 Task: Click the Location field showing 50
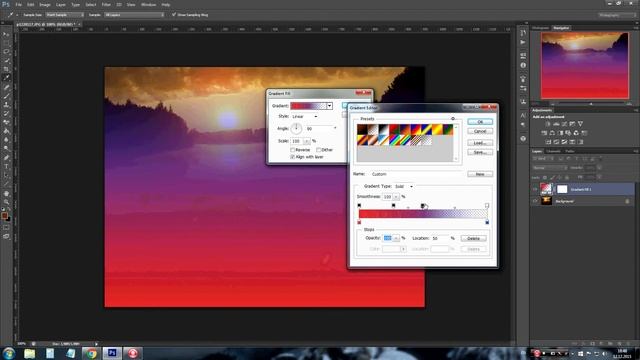tap(440, 238)
